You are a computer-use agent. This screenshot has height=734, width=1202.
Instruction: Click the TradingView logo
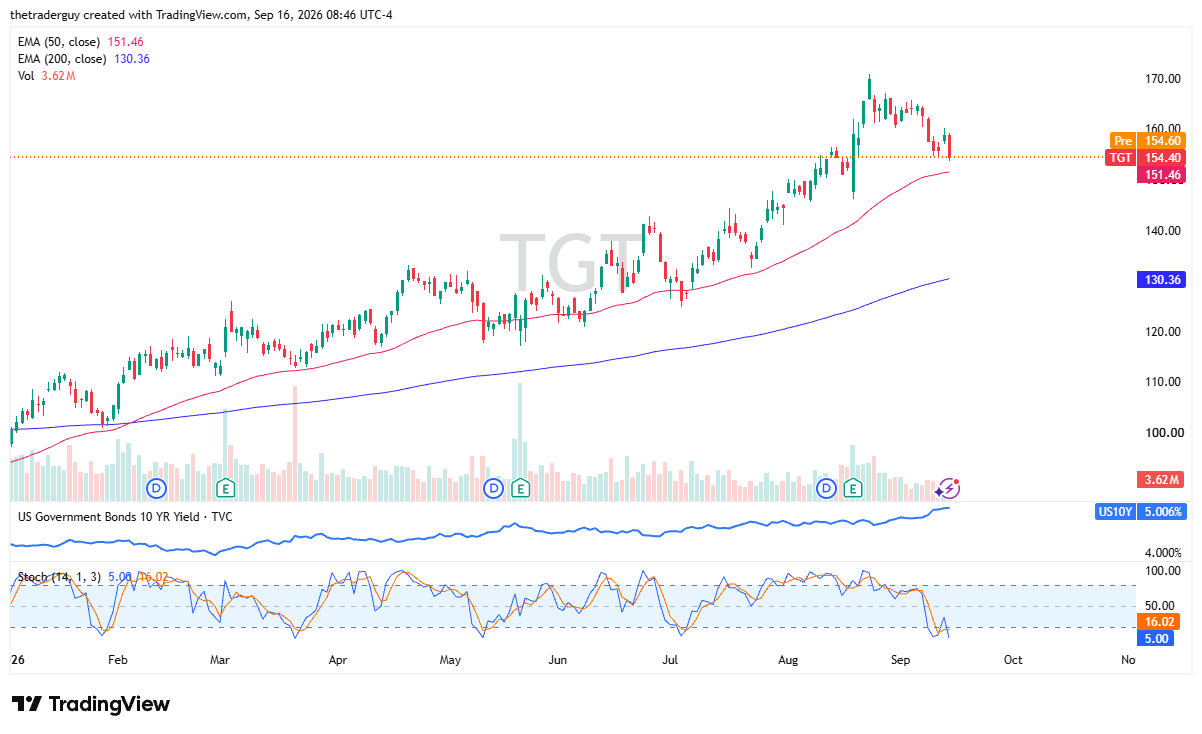pyautogui.click(x=91, y=704)
